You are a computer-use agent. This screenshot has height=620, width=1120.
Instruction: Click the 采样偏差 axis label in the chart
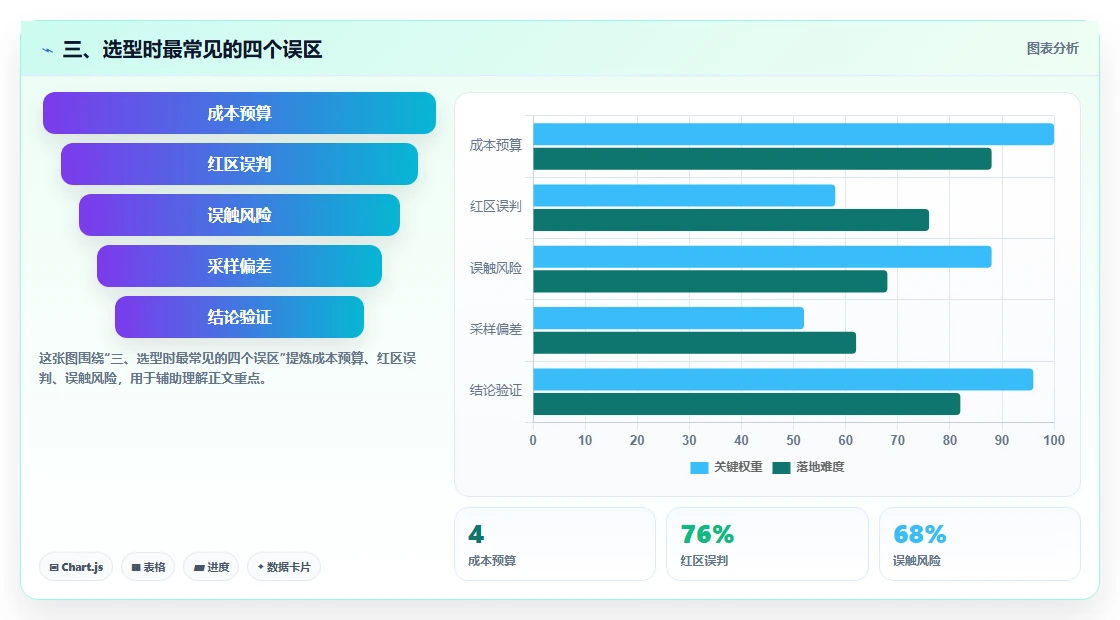coord(496,329)
